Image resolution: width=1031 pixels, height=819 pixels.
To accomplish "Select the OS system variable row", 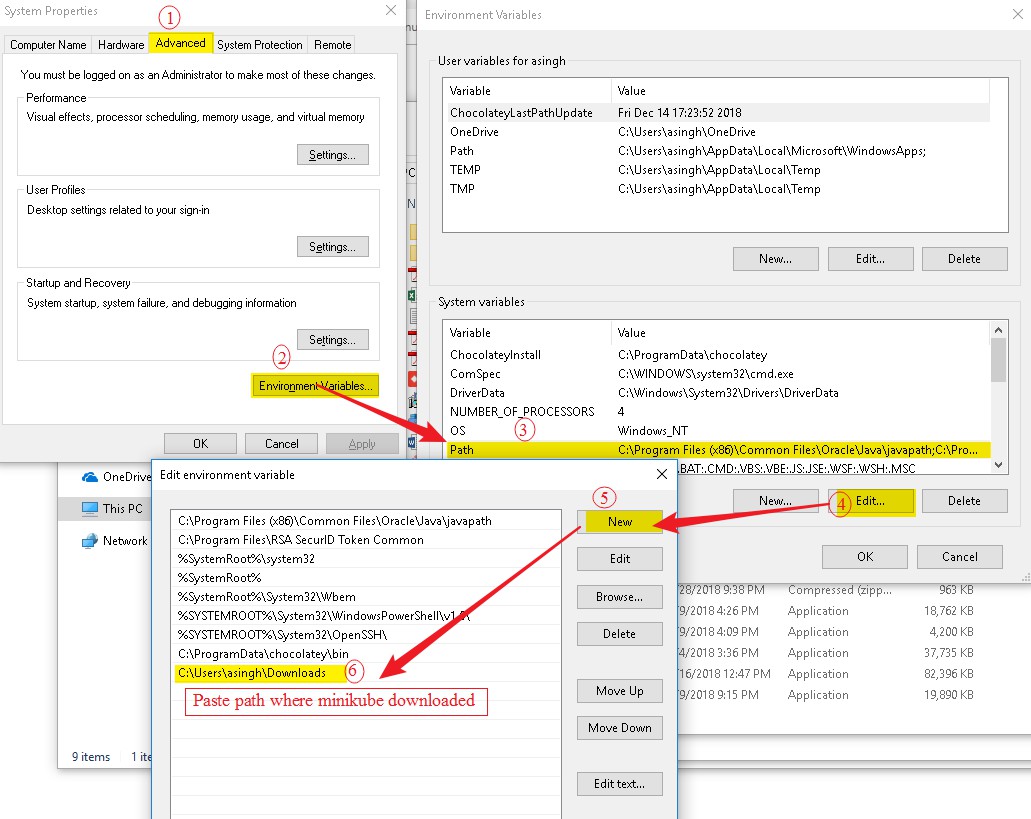I will pos(719,431).
